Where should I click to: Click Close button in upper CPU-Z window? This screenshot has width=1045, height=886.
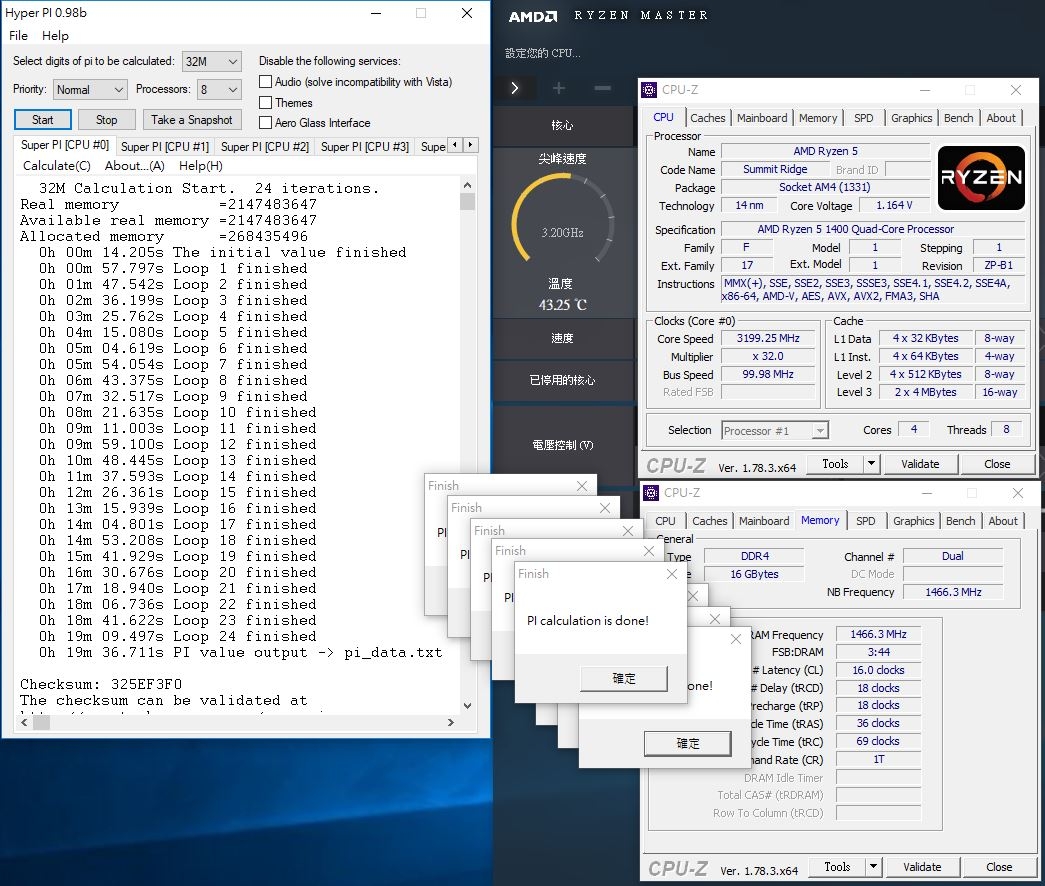click(997, 463)
